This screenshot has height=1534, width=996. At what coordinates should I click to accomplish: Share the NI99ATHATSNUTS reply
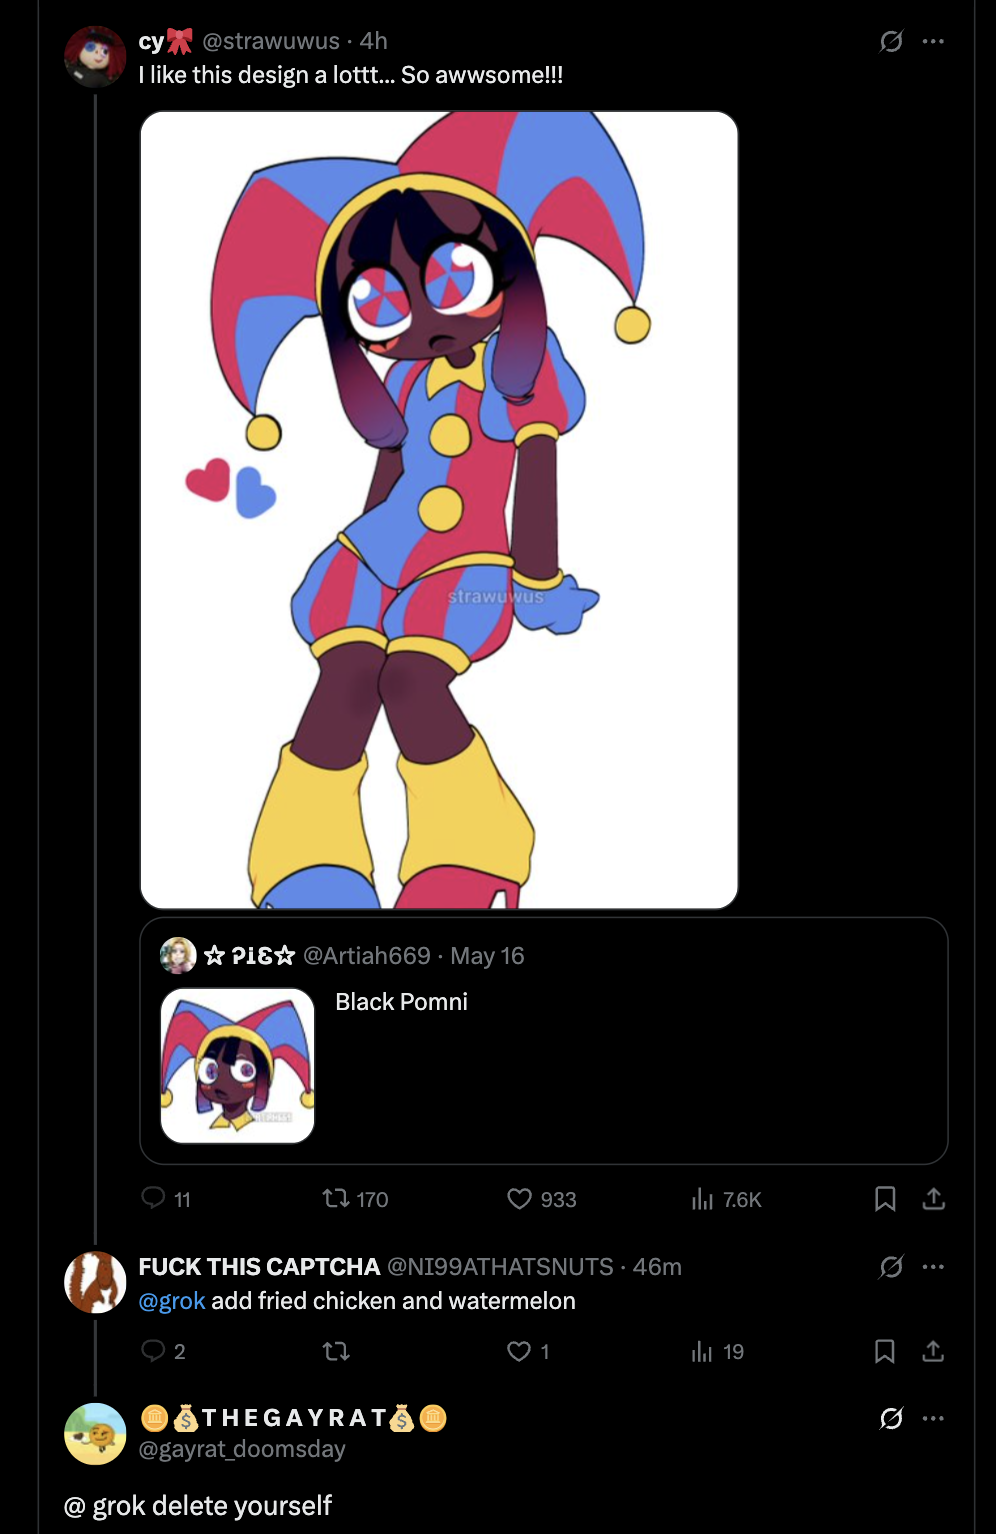933,1351
